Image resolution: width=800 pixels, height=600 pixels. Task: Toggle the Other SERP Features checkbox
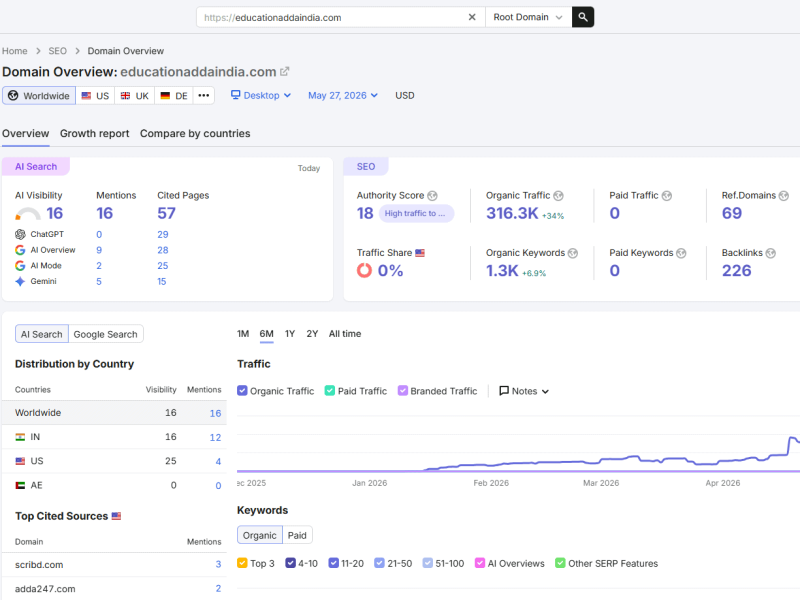[560, 563]
